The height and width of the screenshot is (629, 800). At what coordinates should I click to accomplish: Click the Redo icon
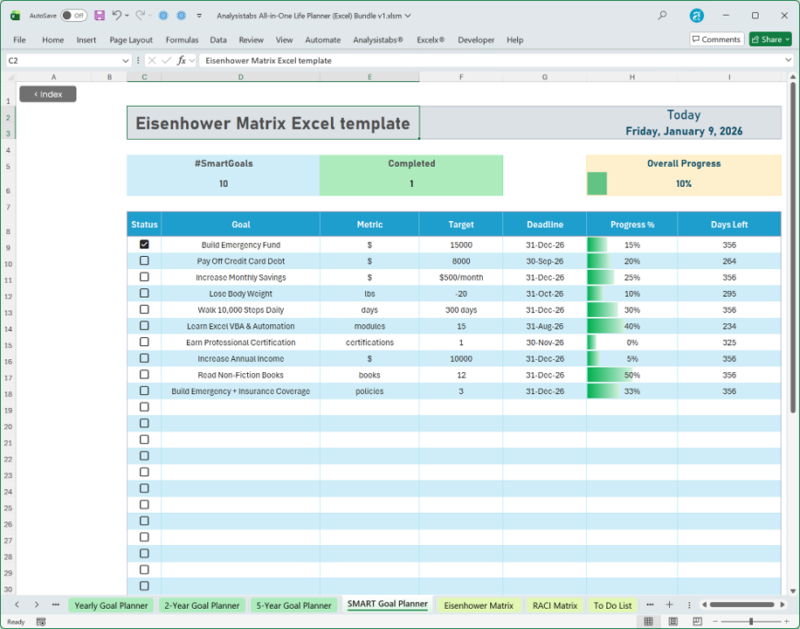pyautogui.click(x=140, y=15)
